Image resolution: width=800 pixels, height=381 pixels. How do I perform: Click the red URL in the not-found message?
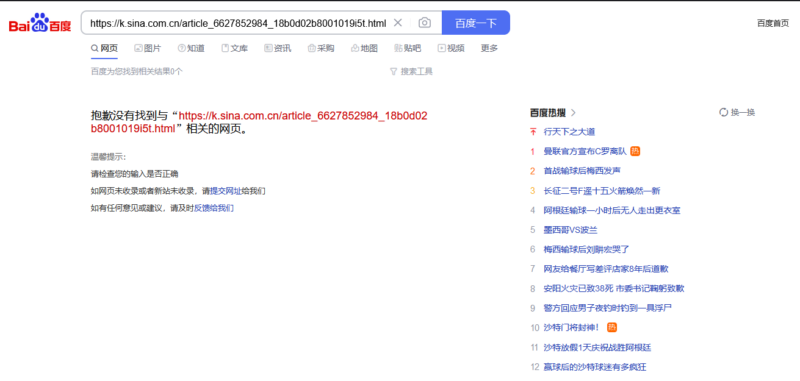(x=259, y=122)
